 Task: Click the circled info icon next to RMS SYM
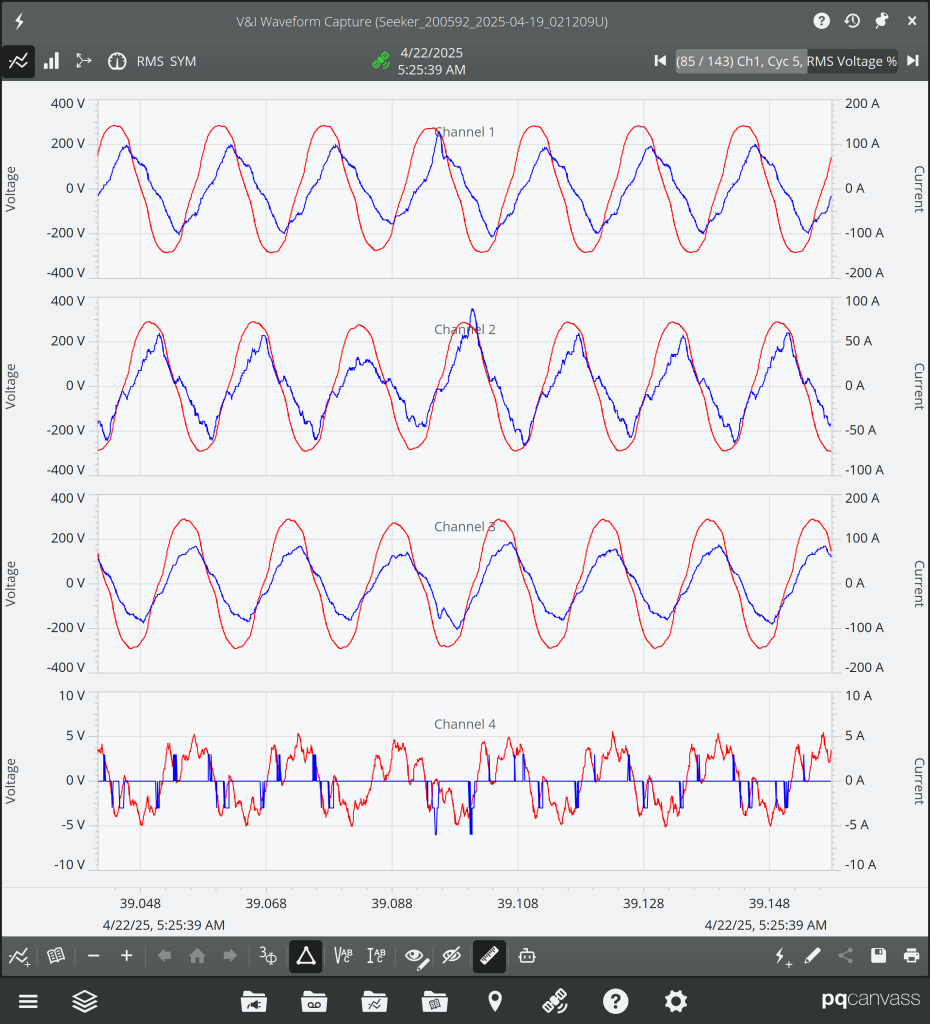117,61
